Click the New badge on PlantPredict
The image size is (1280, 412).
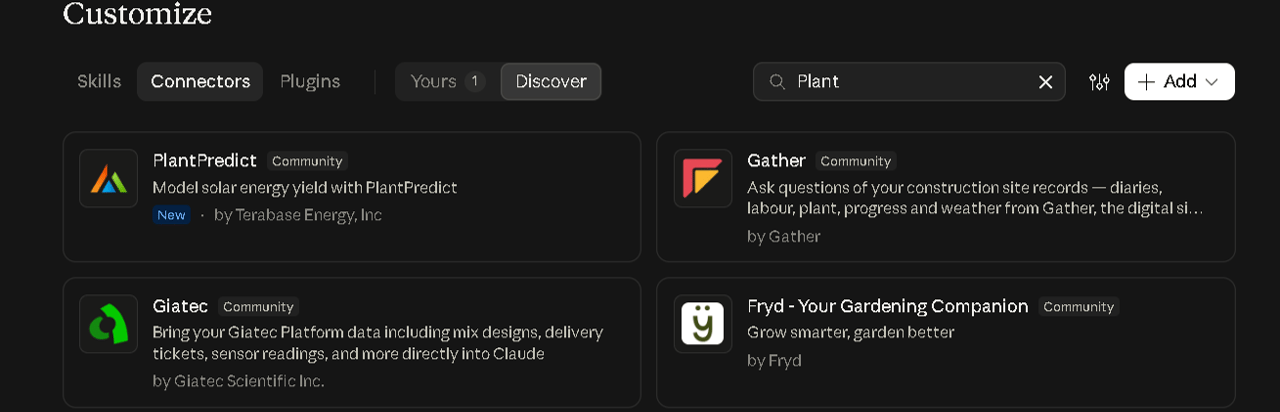(x=171, y=215)
